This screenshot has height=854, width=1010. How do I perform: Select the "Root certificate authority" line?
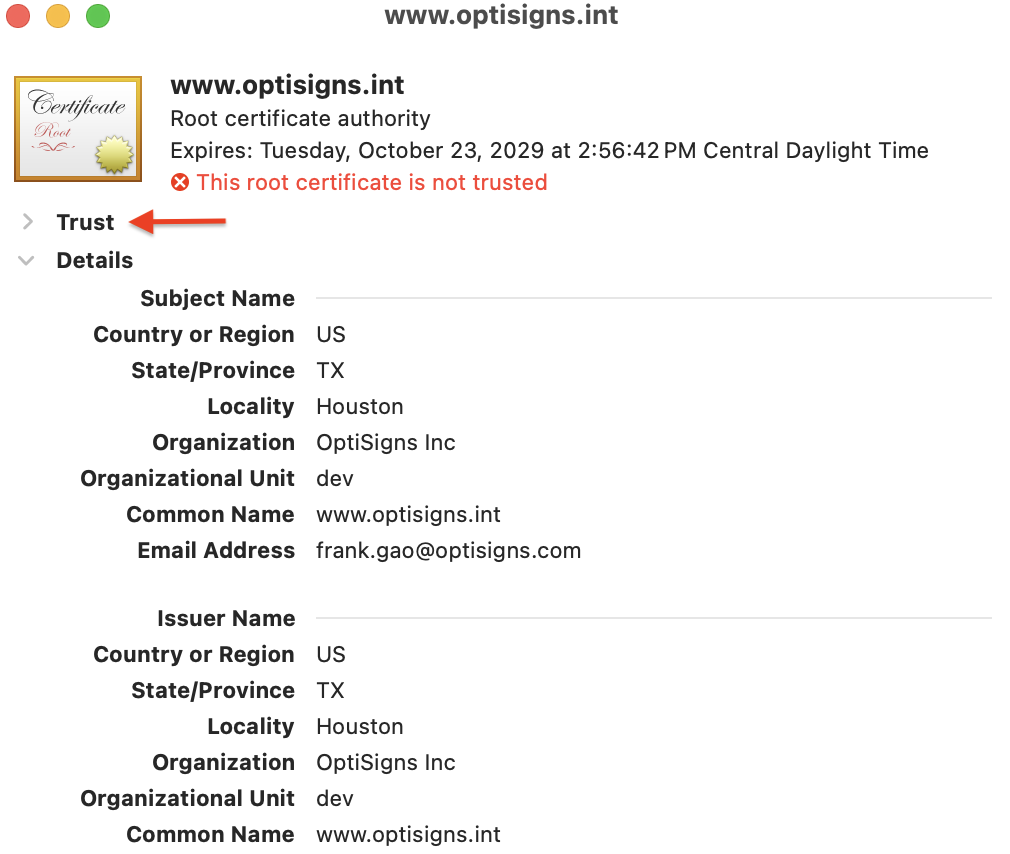point(300,119)
